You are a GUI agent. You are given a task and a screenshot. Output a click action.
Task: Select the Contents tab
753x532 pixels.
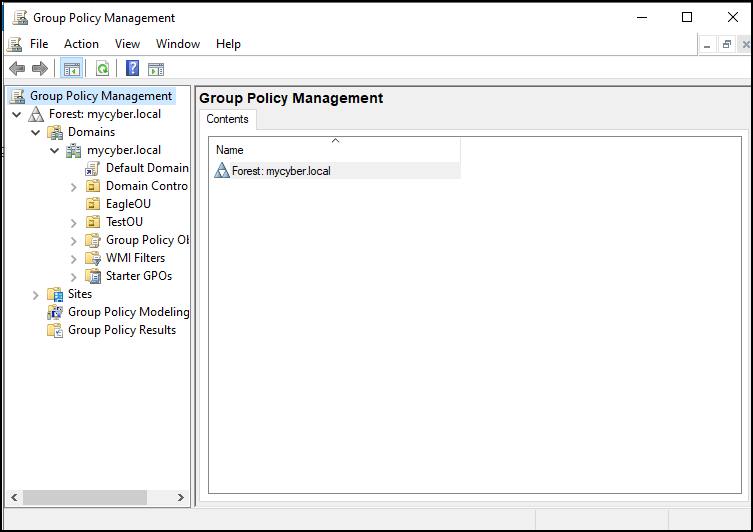tap(228, 119)
